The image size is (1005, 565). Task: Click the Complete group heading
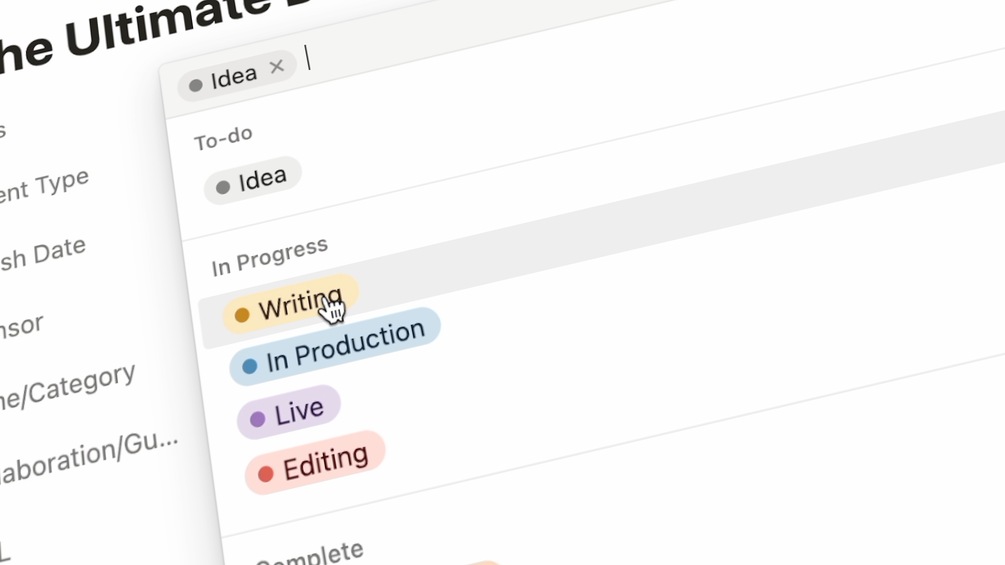(x=310, y=553)
